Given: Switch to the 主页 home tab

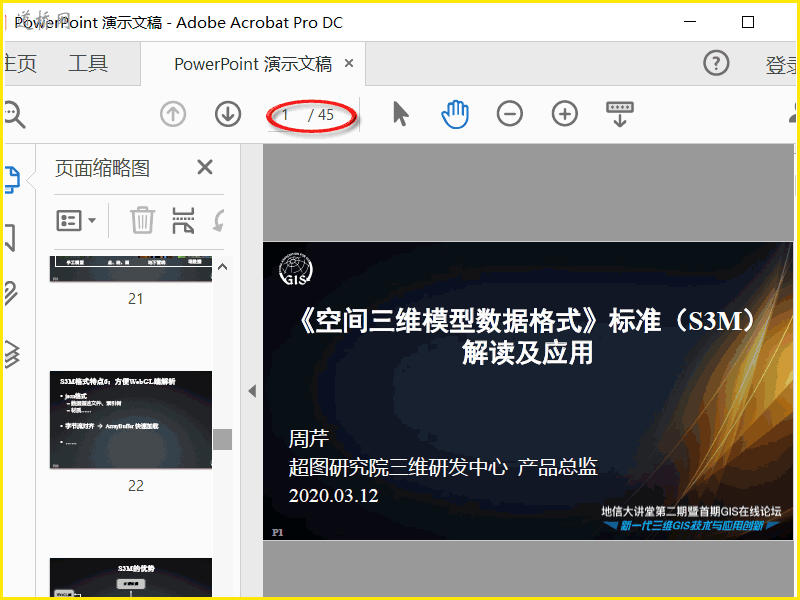Looking at the screenshot, I should [x=20, y=64].
